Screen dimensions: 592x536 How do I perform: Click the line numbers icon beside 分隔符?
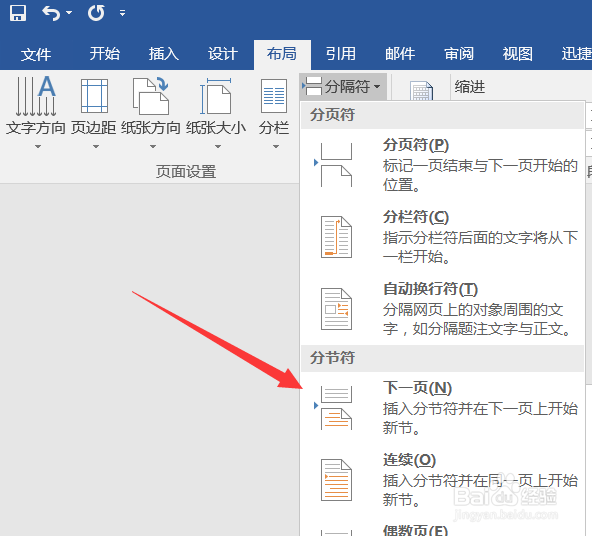point(421,91)
